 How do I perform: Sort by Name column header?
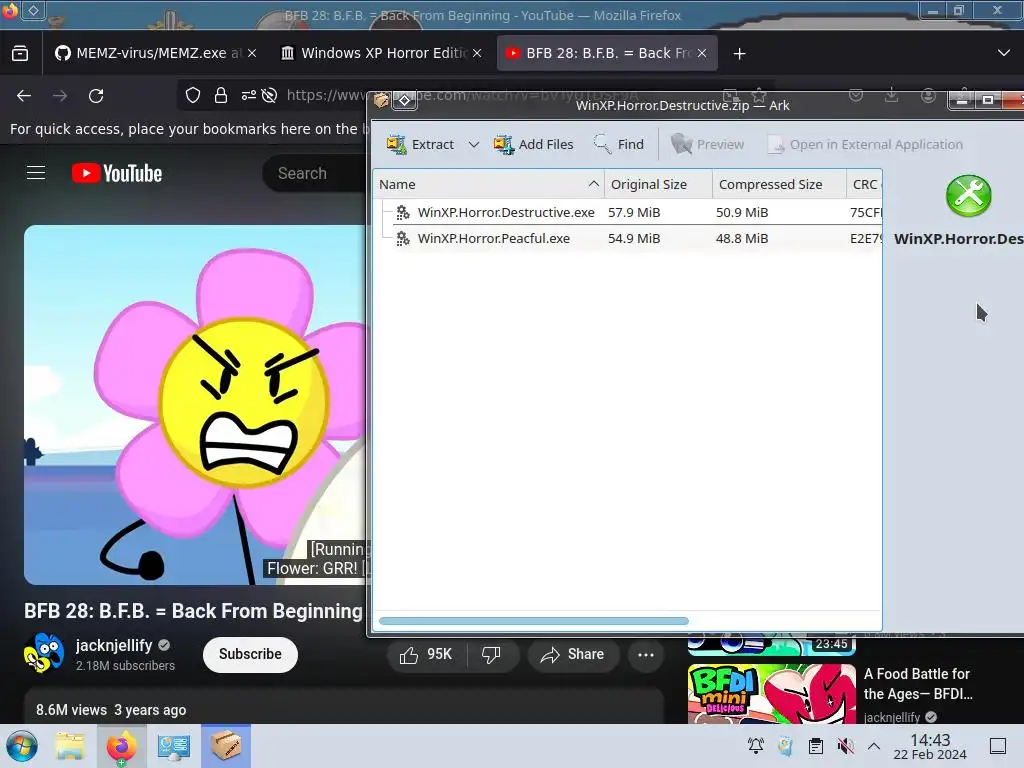488,184
